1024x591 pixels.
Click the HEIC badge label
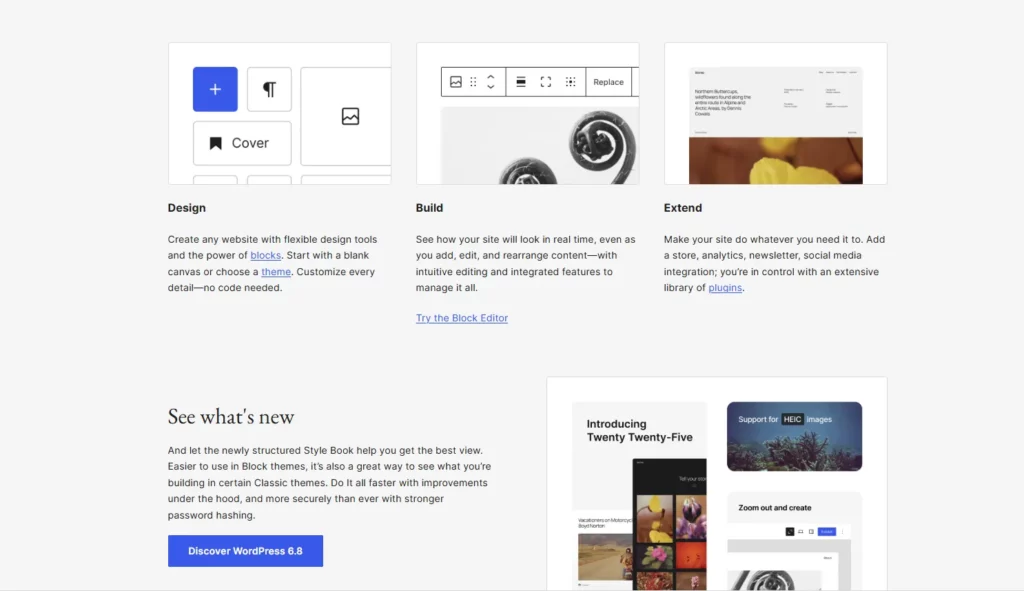[x=792, y=419]
